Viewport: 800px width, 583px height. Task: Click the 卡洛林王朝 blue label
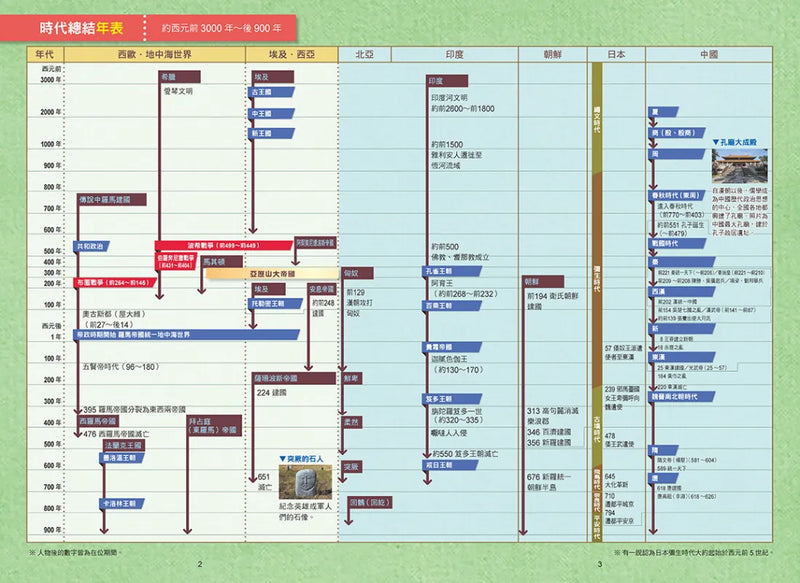point(121,504)
